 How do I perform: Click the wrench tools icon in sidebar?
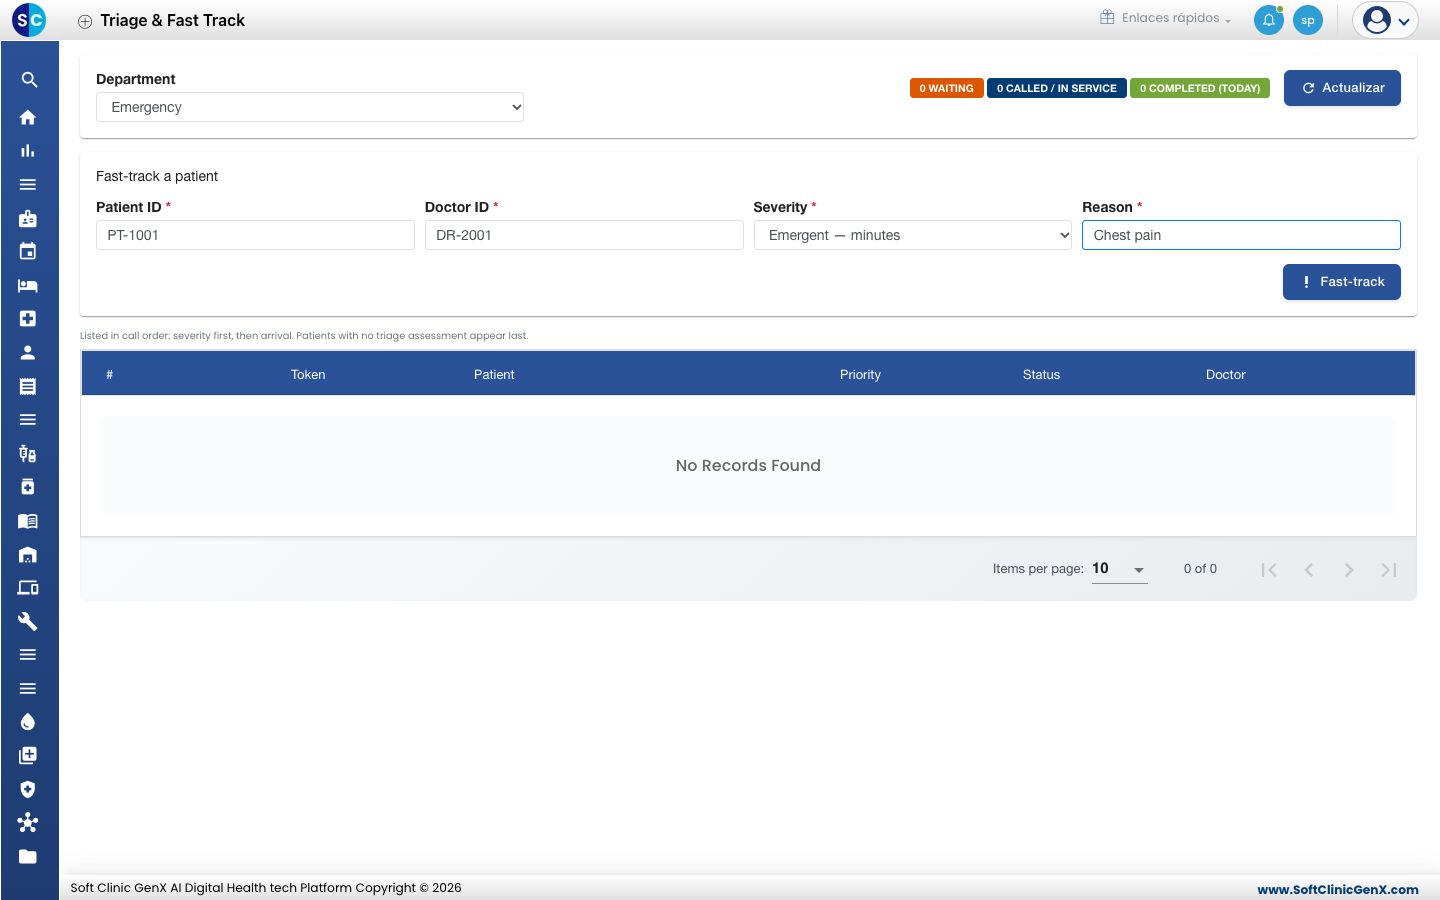(28, 621)
